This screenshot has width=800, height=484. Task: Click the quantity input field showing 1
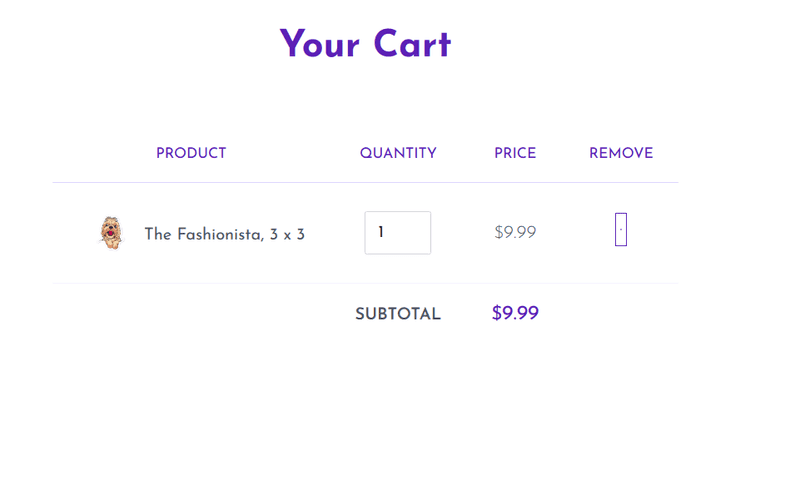397,233
